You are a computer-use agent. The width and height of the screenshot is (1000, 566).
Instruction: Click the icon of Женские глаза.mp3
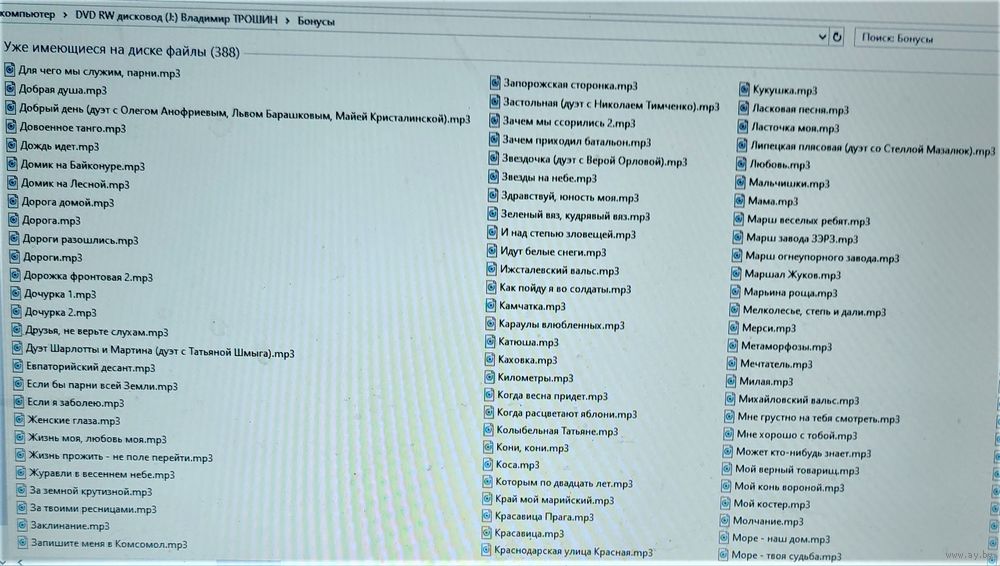click(20, 420)
